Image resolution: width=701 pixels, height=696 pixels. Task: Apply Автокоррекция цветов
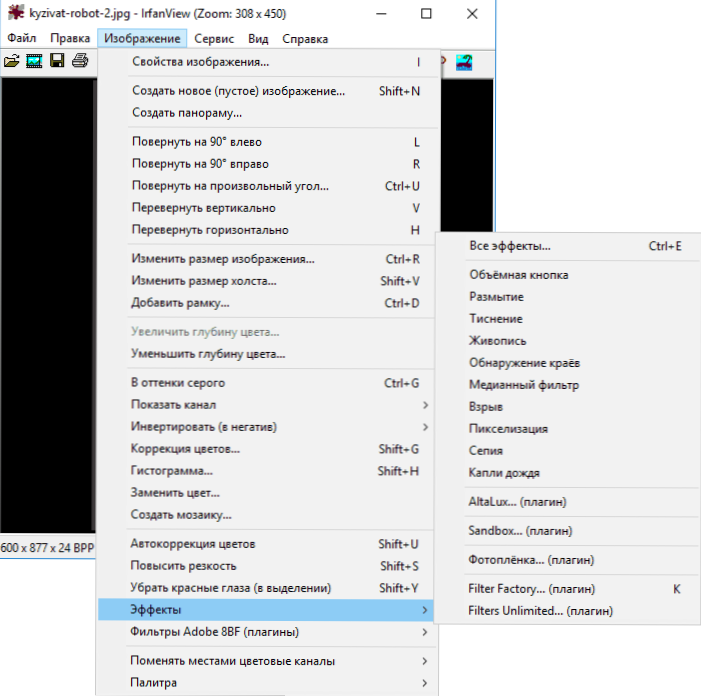pos(267,544)
